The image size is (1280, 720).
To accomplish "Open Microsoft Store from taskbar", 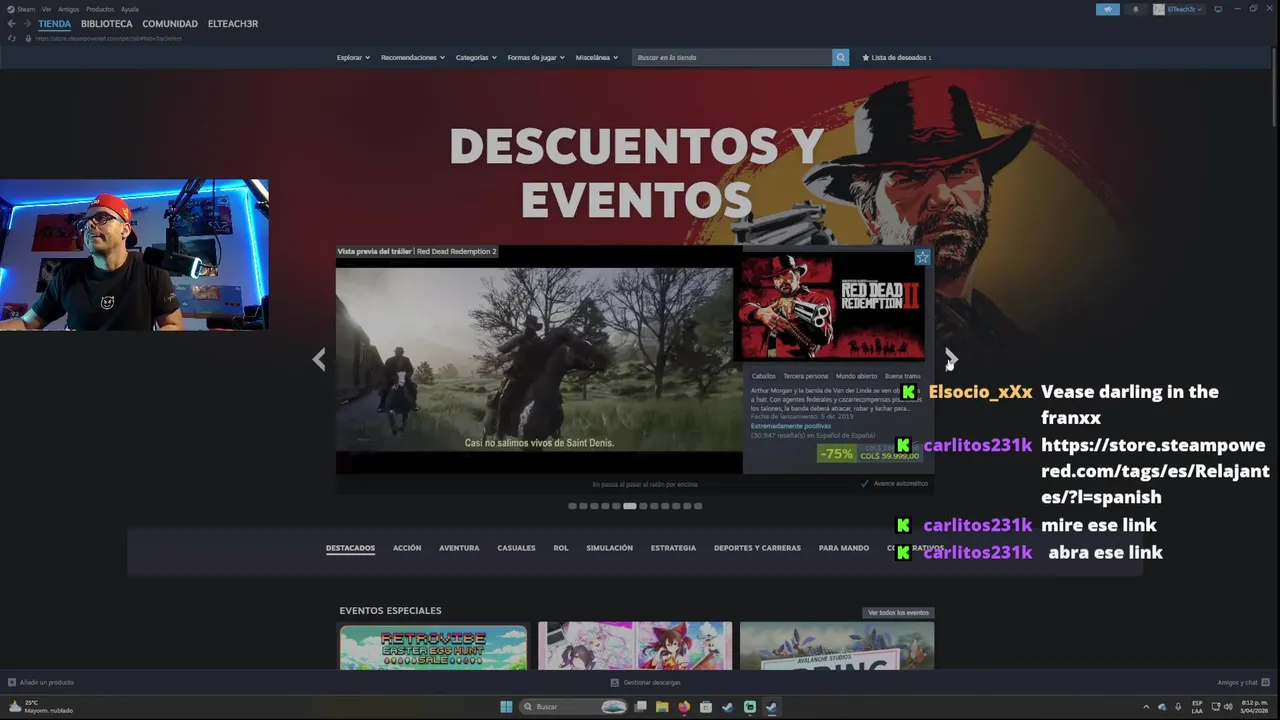I will 706,707.
